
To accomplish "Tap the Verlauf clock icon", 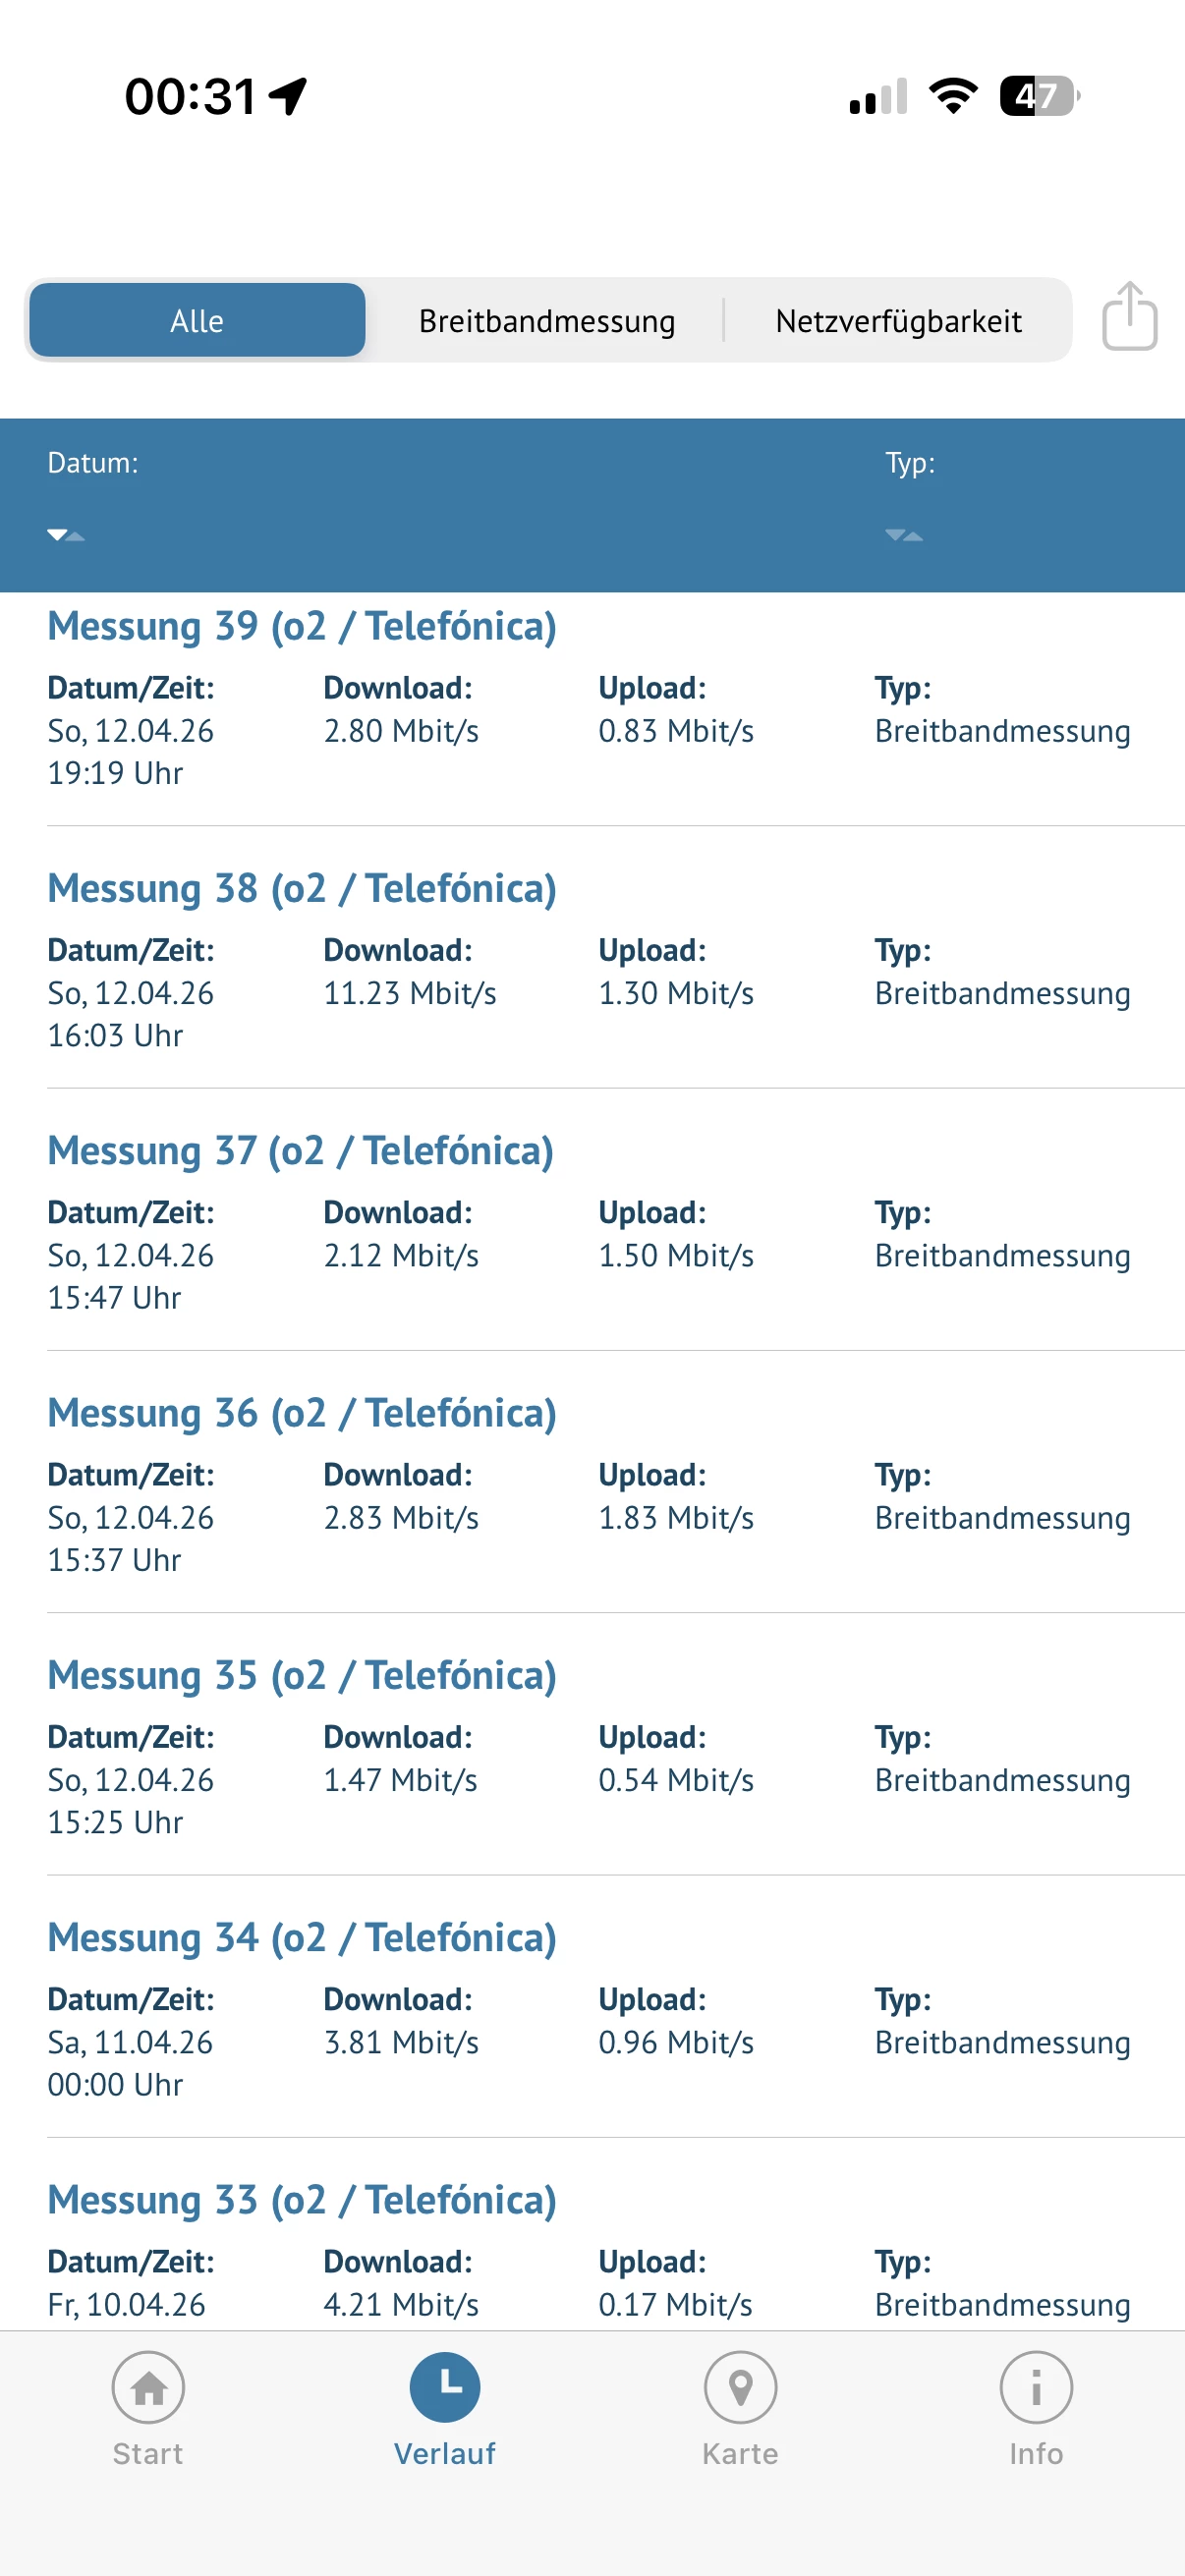I will 444,2388.
